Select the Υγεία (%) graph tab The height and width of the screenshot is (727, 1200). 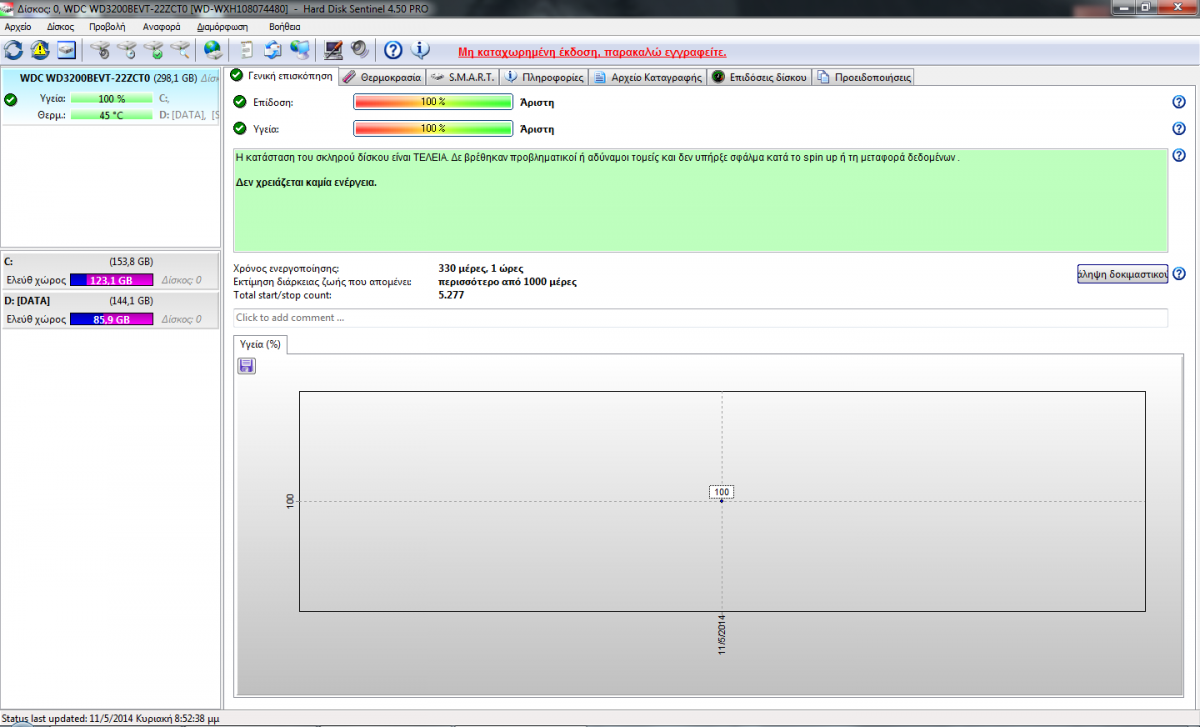click(x=260, y=343)
